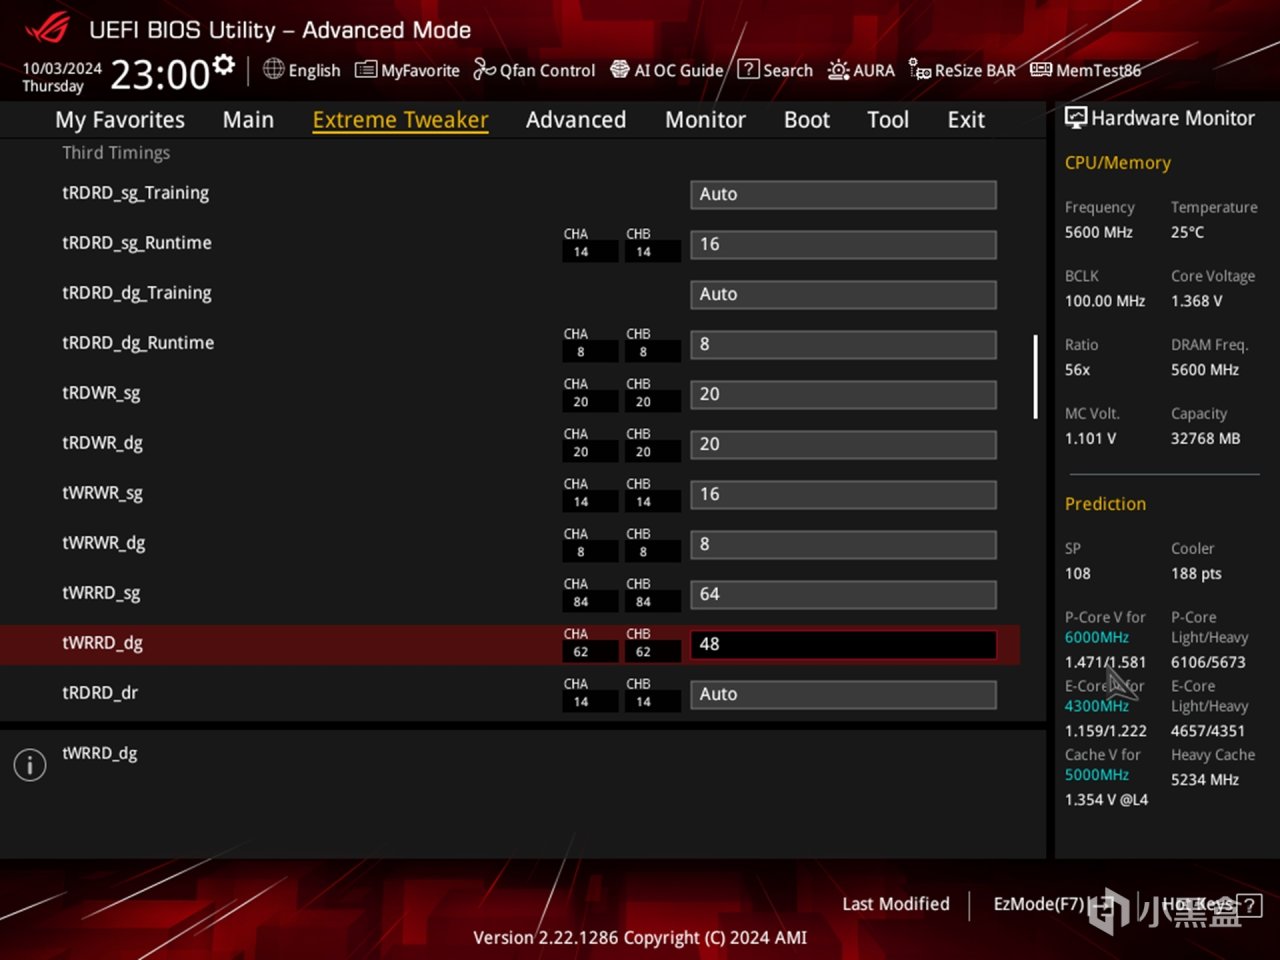
Task: Open the Monitor tab
Action: [705, 120]
